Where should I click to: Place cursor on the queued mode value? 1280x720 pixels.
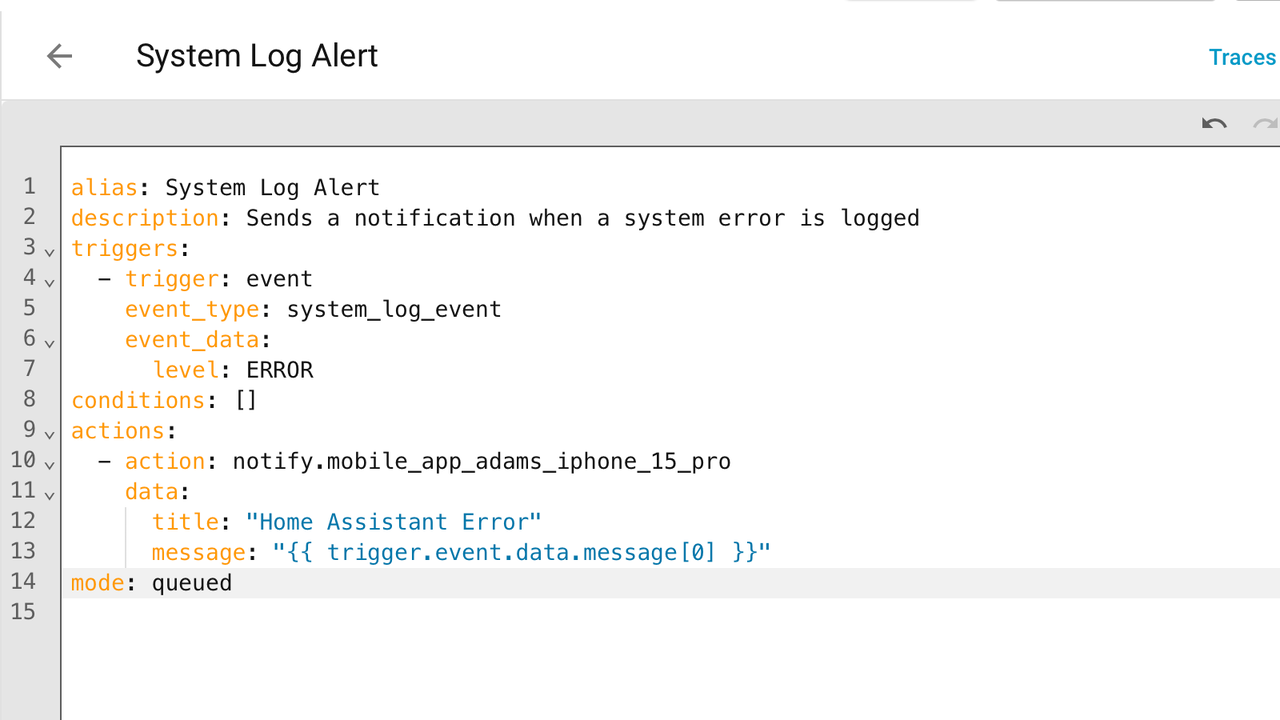[191, 583]
